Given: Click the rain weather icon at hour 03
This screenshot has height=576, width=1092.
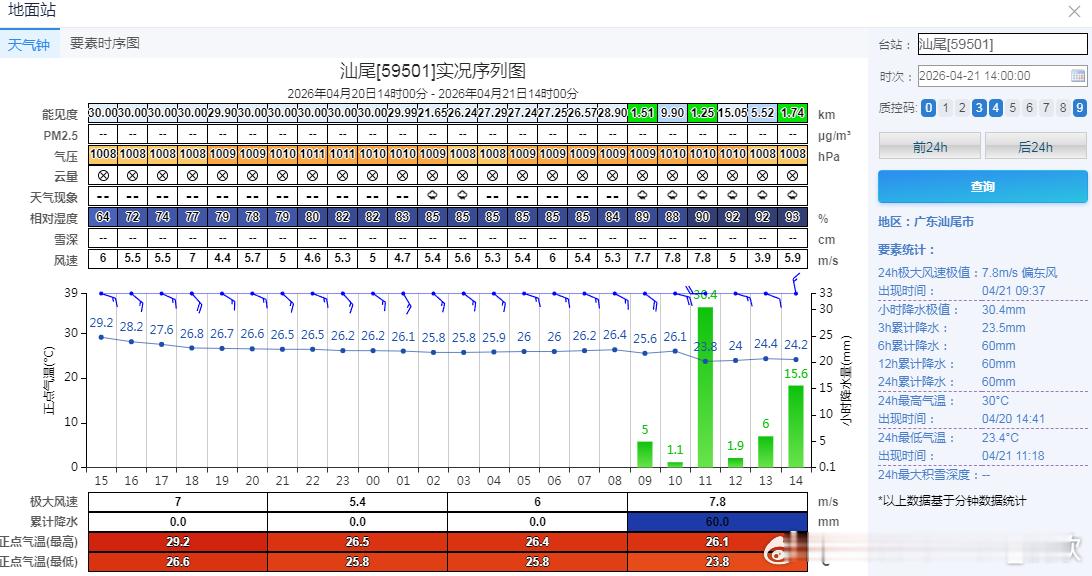Looking at the screenshot, I should (462, 196).
